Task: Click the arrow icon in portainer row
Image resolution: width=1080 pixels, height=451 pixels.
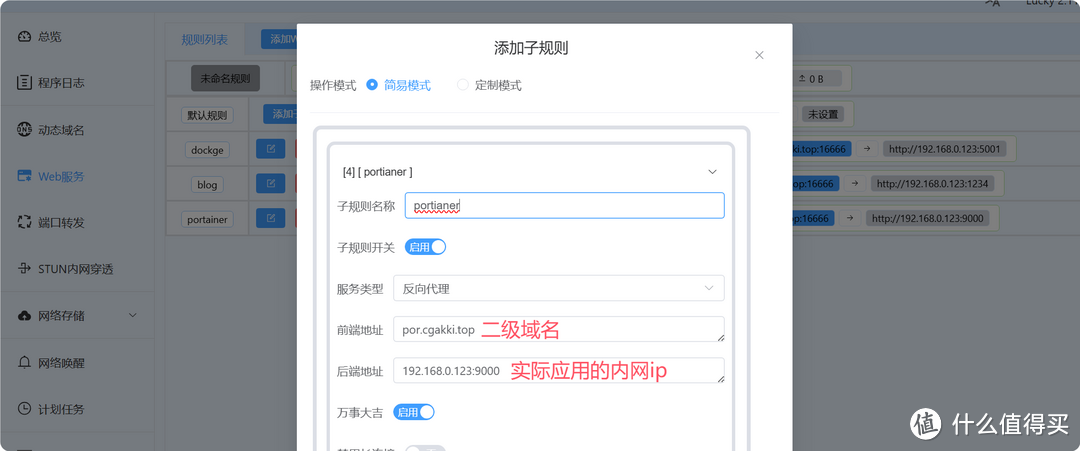Action: (x=850, y=218)
